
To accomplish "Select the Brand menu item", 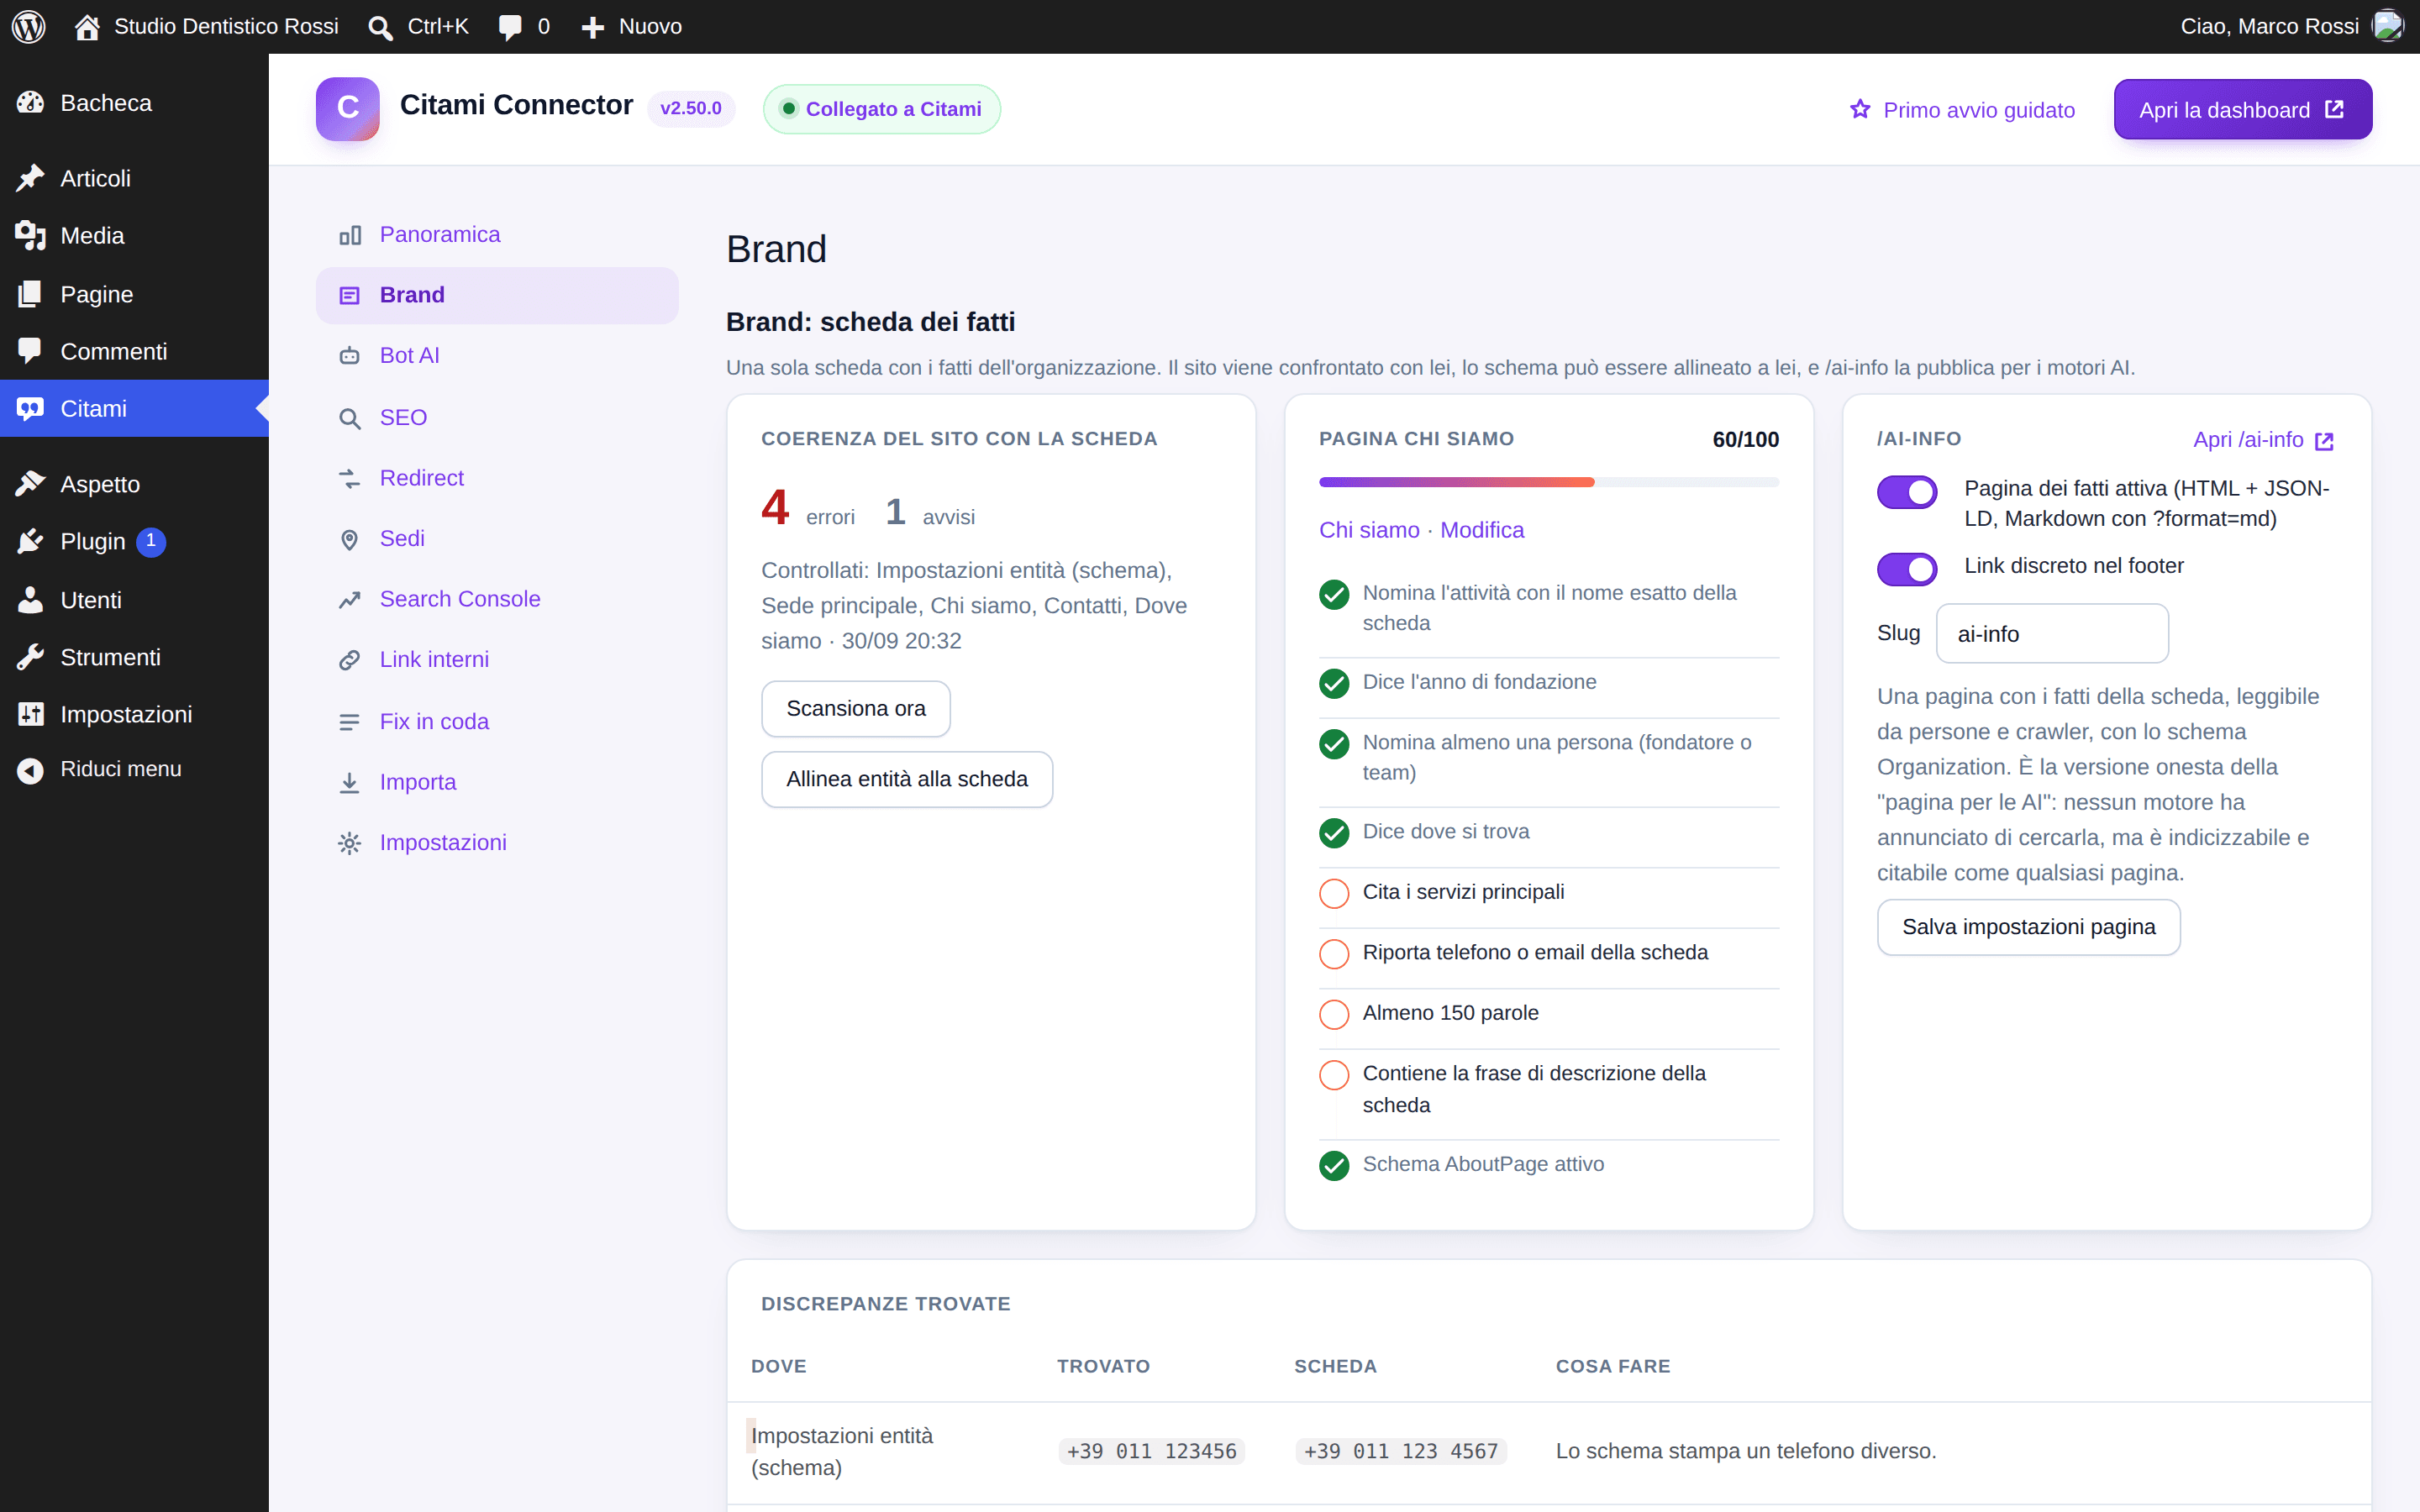I will click(x=497, y=295).
